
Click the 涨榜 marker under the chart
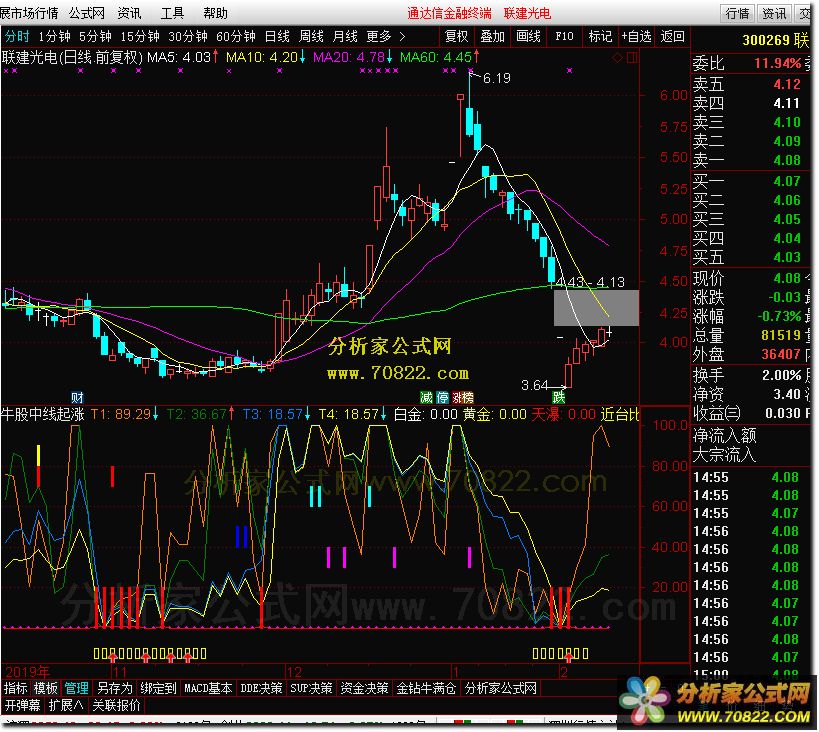pyautogui.click(x=463, y=398)
